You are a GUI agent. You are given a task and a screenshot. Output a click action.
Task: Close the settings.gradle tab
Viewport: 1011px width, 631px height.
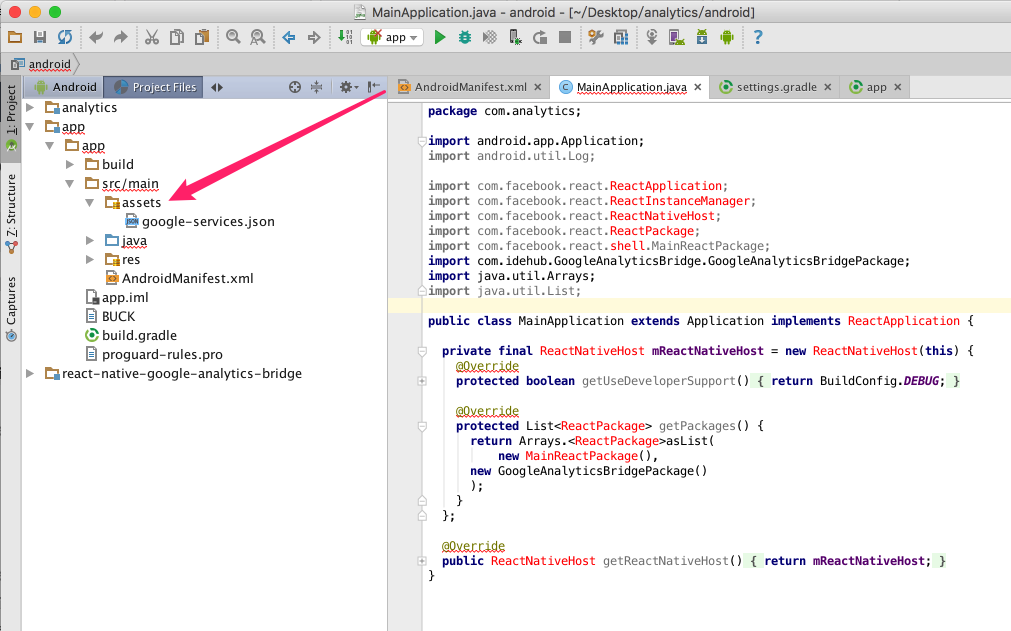(828, 87)
